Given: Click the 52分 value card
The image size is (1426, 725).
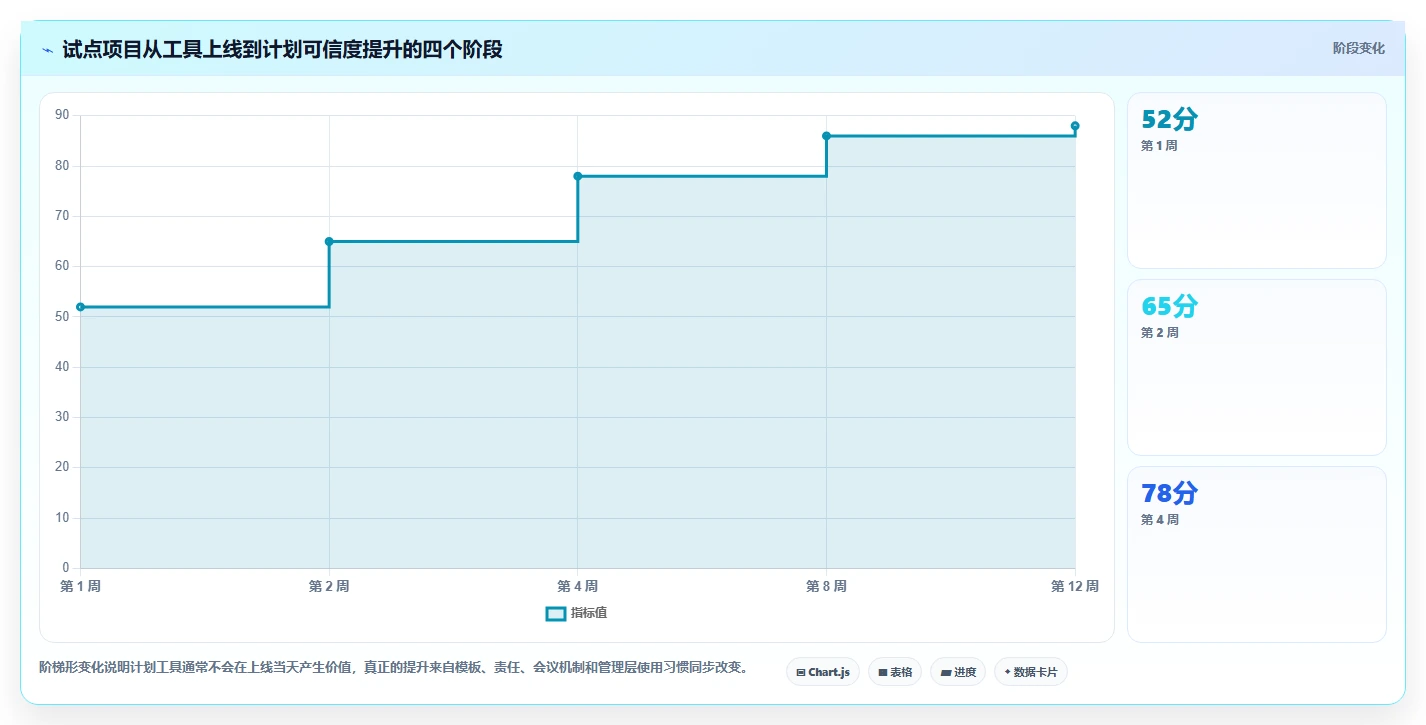Looking at the screenshot, I should 1256,180.
